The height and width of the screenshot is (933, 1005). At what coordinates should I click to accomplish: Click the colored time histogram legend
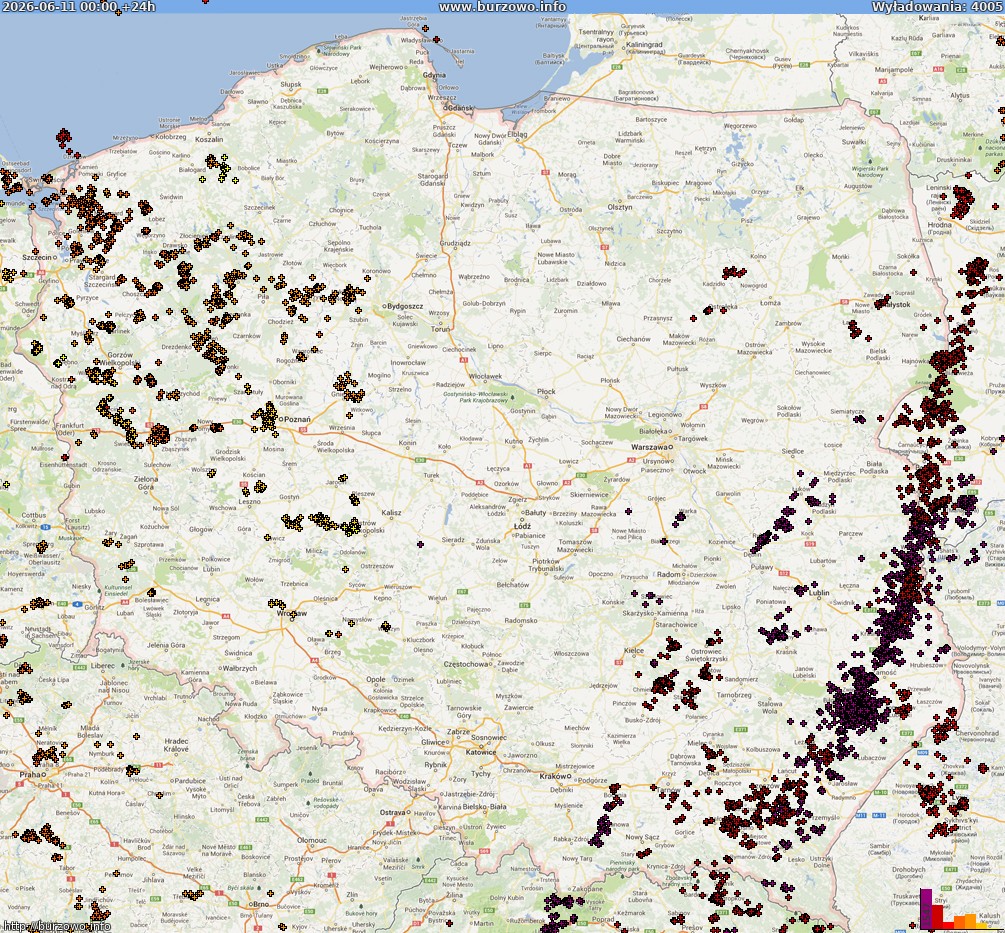(x=960, y=908)
